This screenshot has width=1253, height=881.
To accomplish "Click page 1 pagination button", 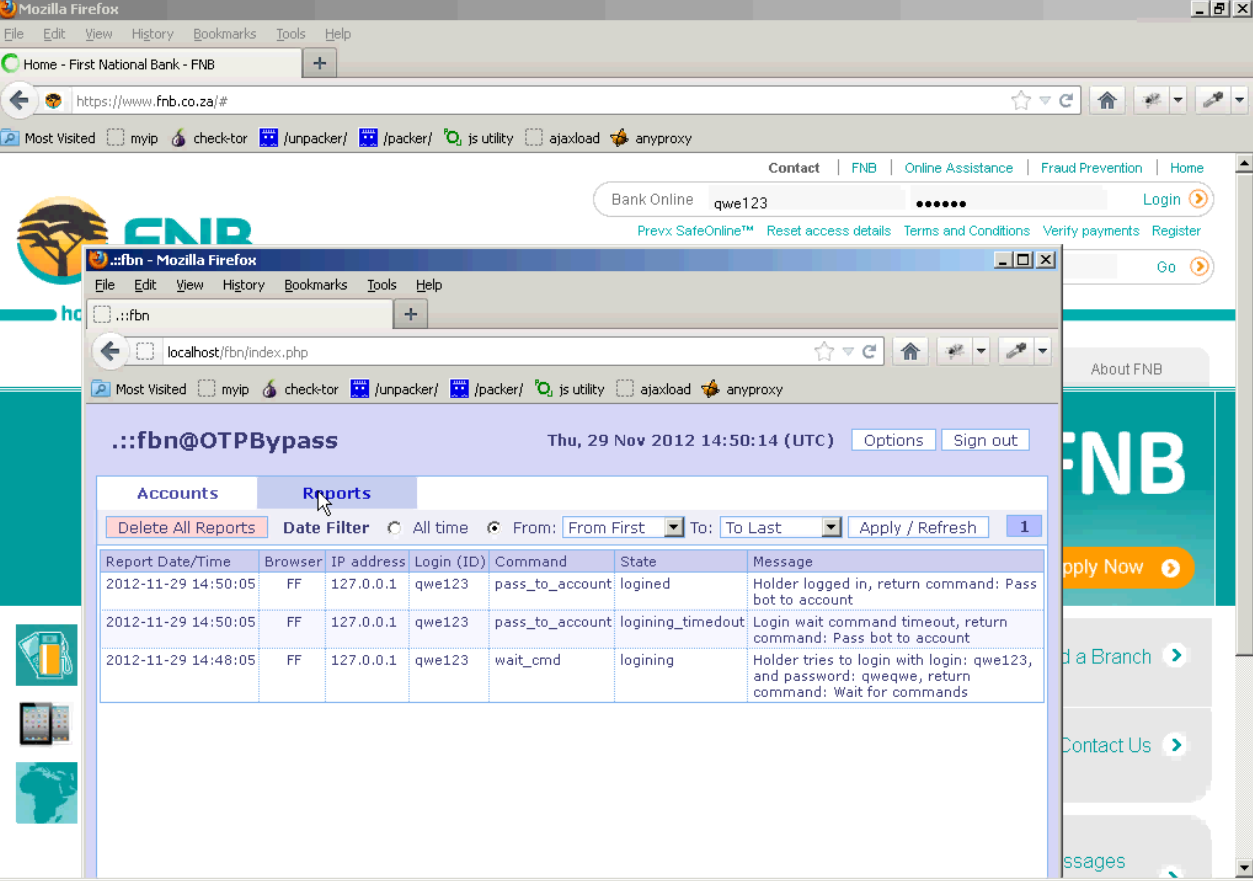I will 1024,527.
